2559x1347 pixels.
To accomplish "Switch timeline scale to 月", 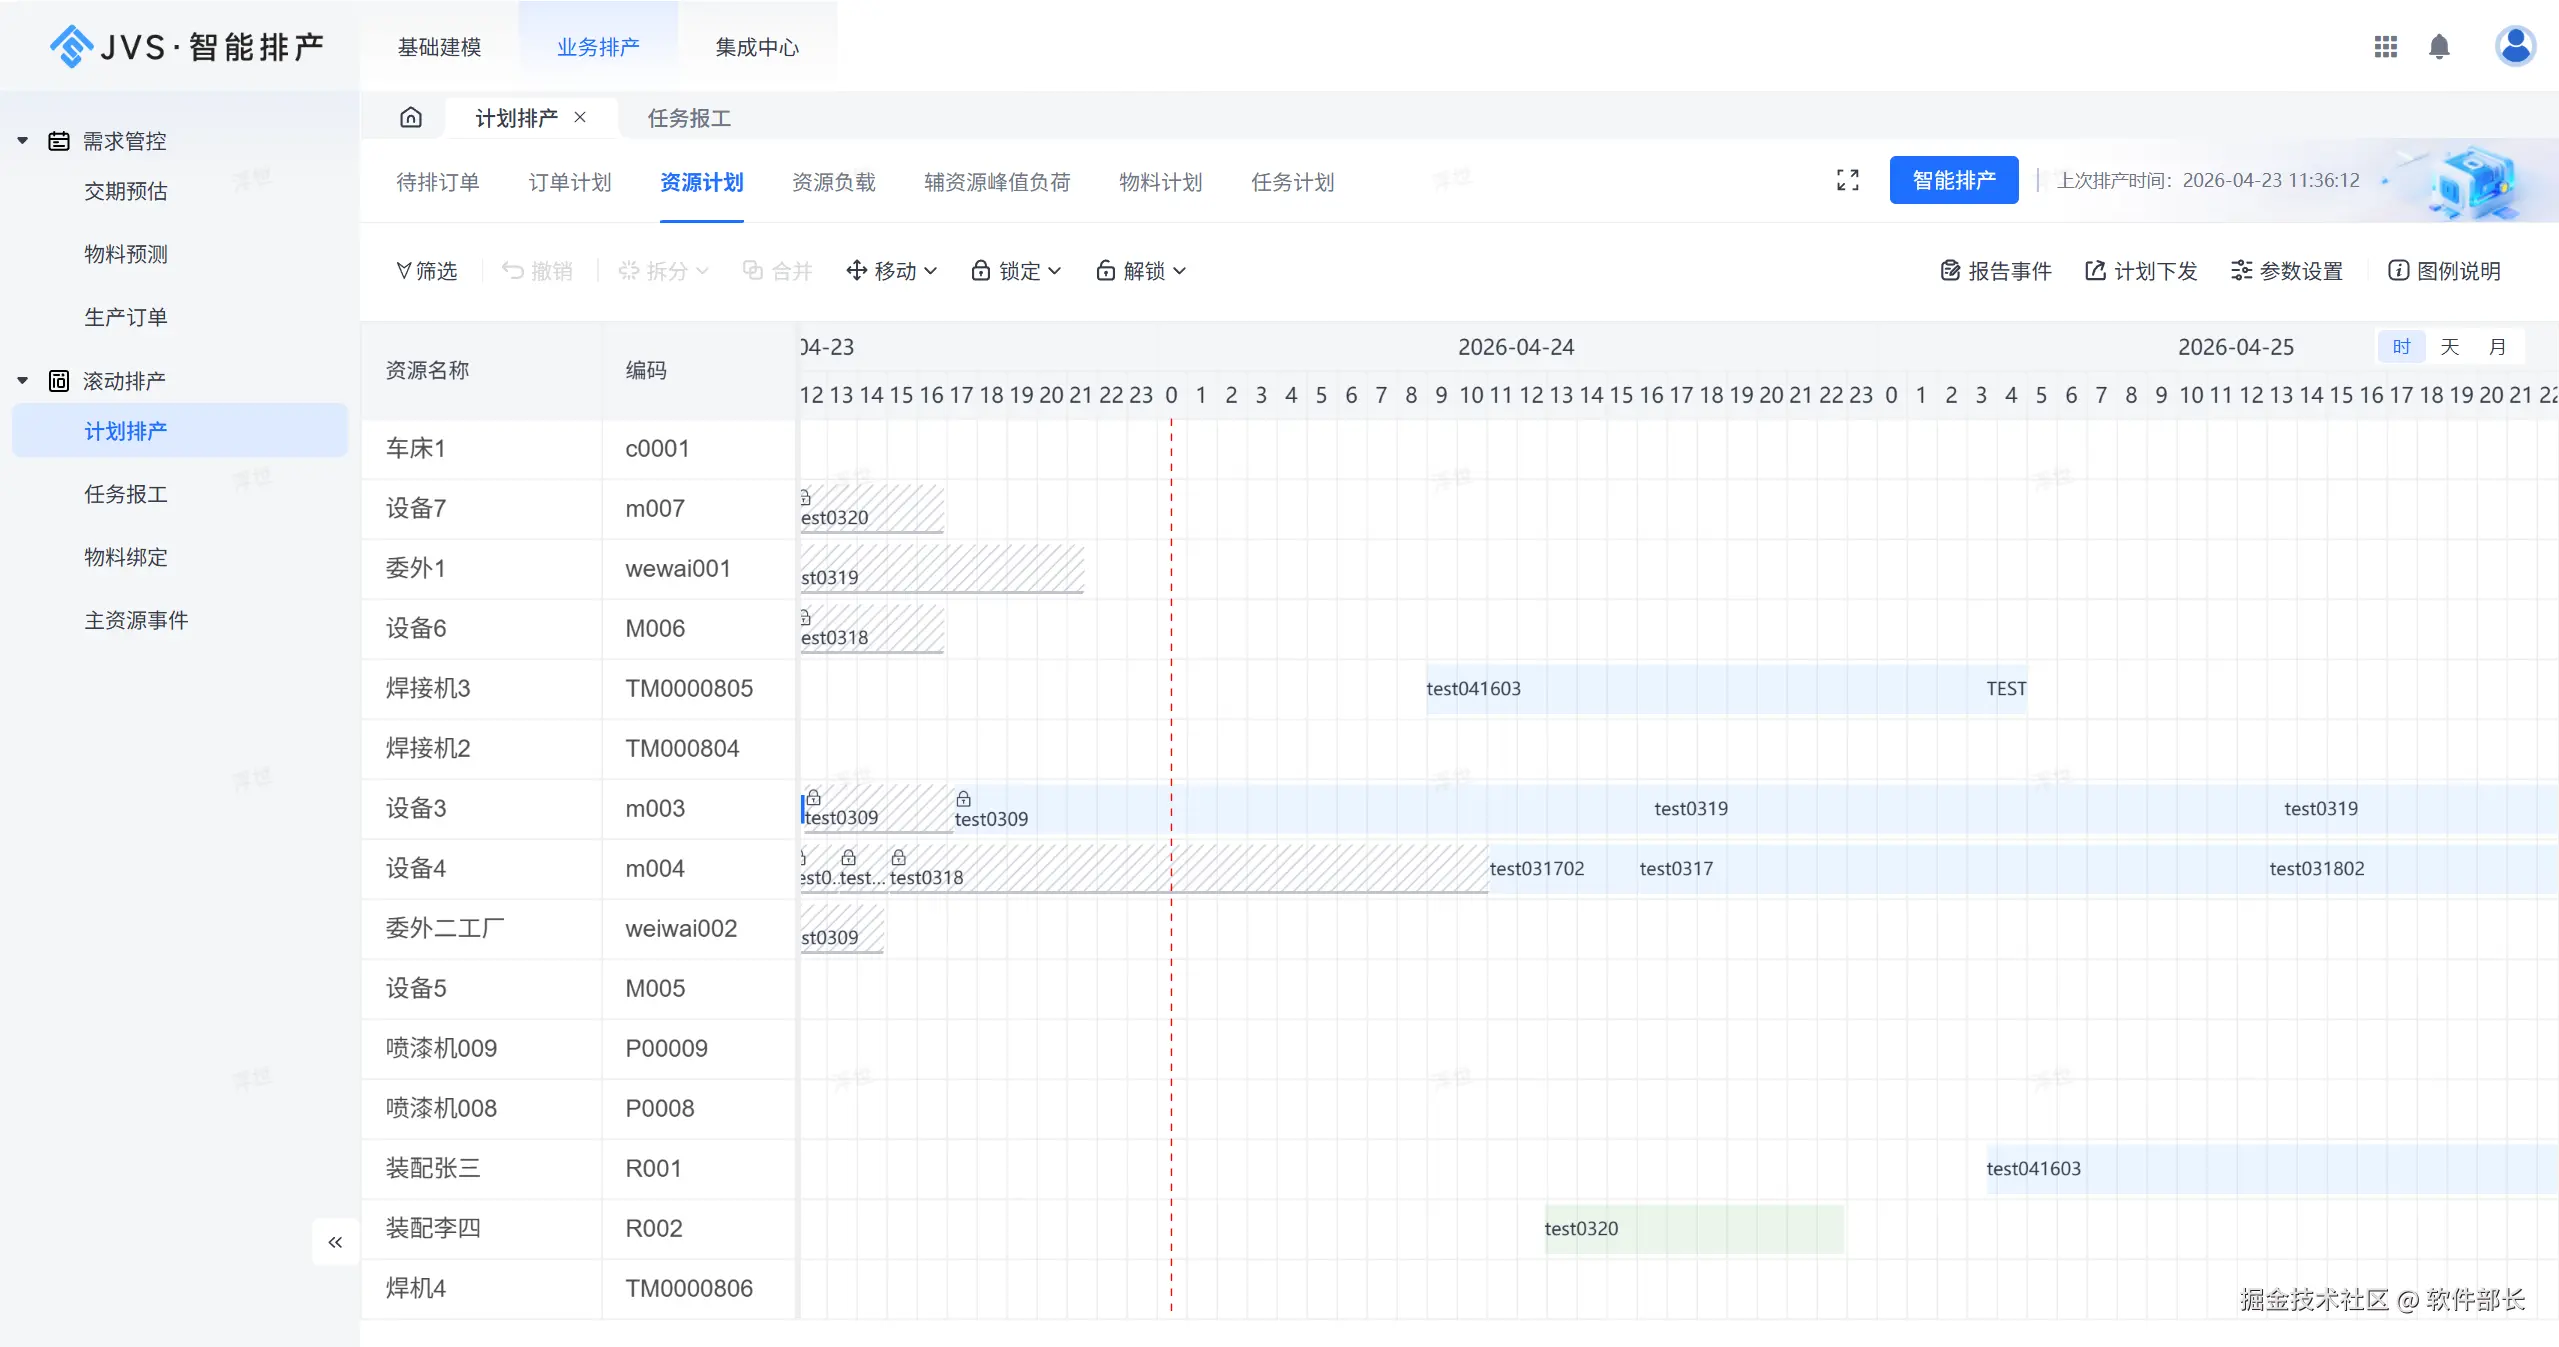I will click(x=2497, y=347).
